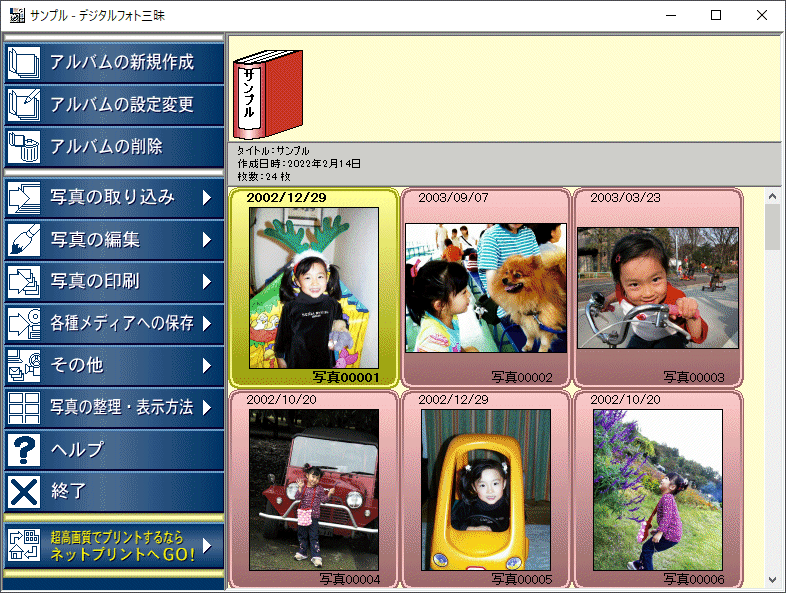Click the help question mark icon
Screen dimensions: 786x593
tap(24, 450)
